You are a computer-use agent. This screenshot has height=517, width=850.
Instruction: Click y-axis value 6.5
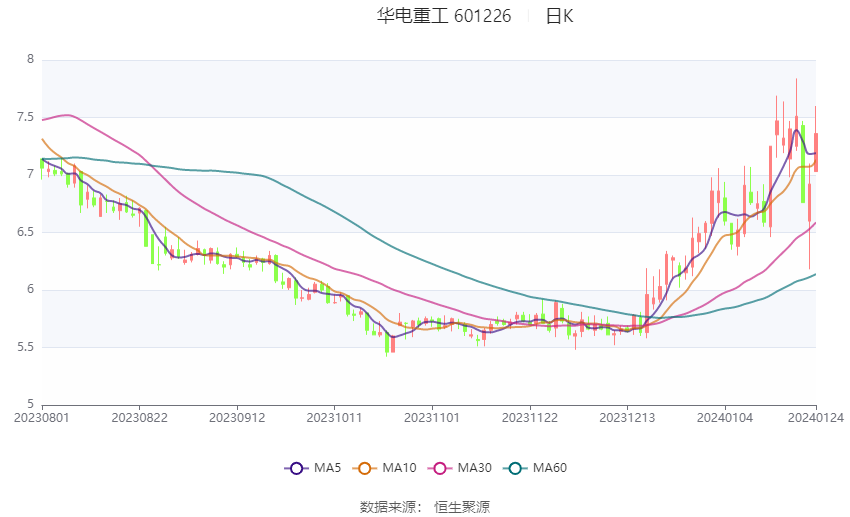coord(25,232)
